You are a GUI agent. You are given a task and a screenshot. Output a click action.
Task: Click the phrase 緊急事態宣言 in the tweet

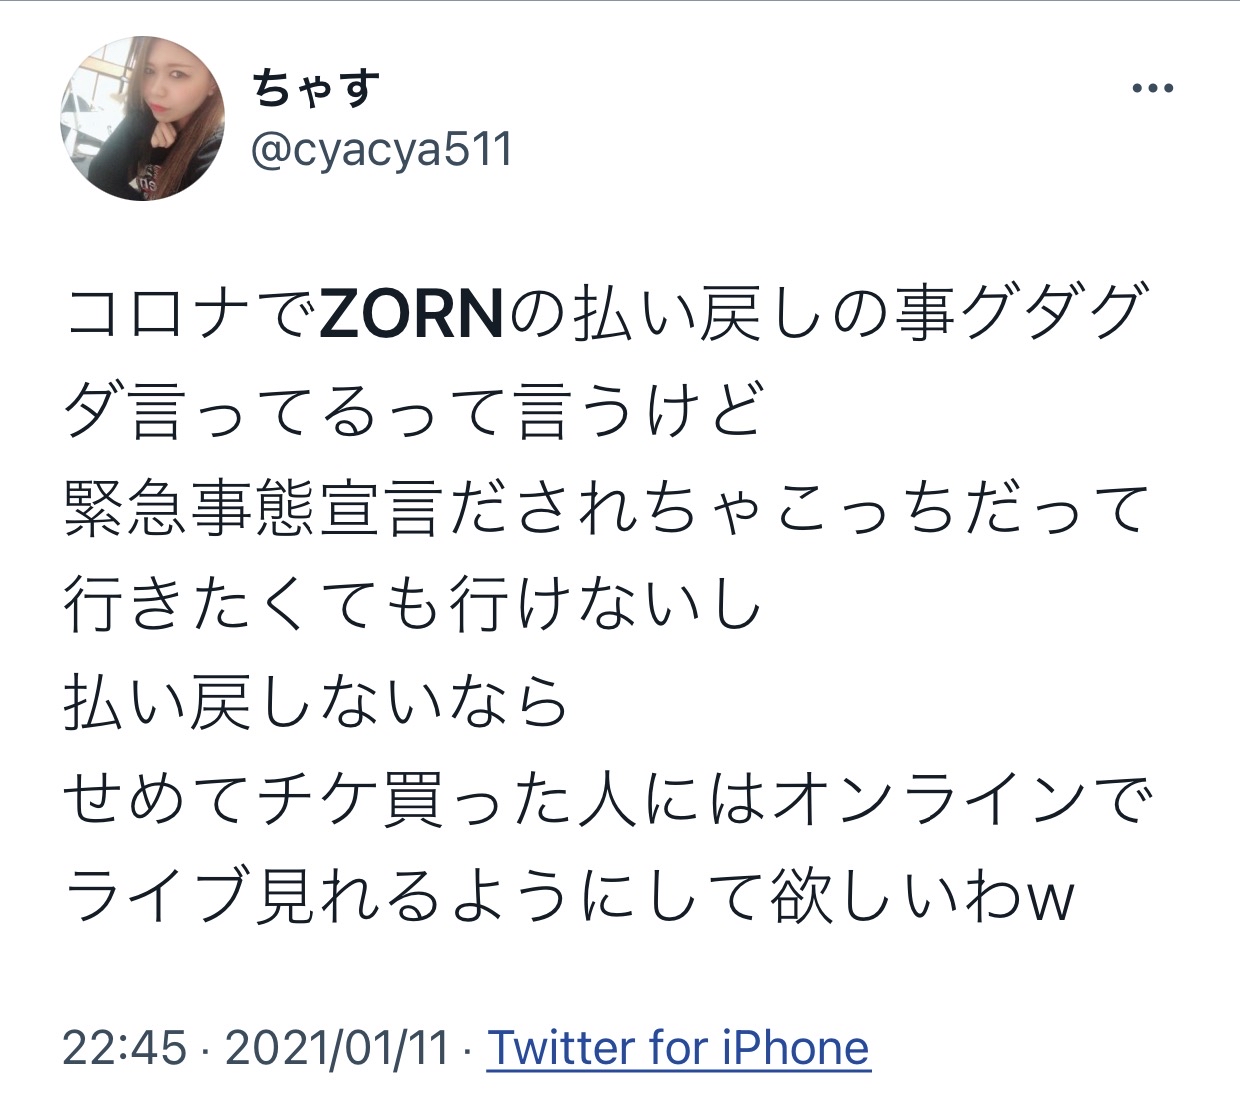click(254, 509)
